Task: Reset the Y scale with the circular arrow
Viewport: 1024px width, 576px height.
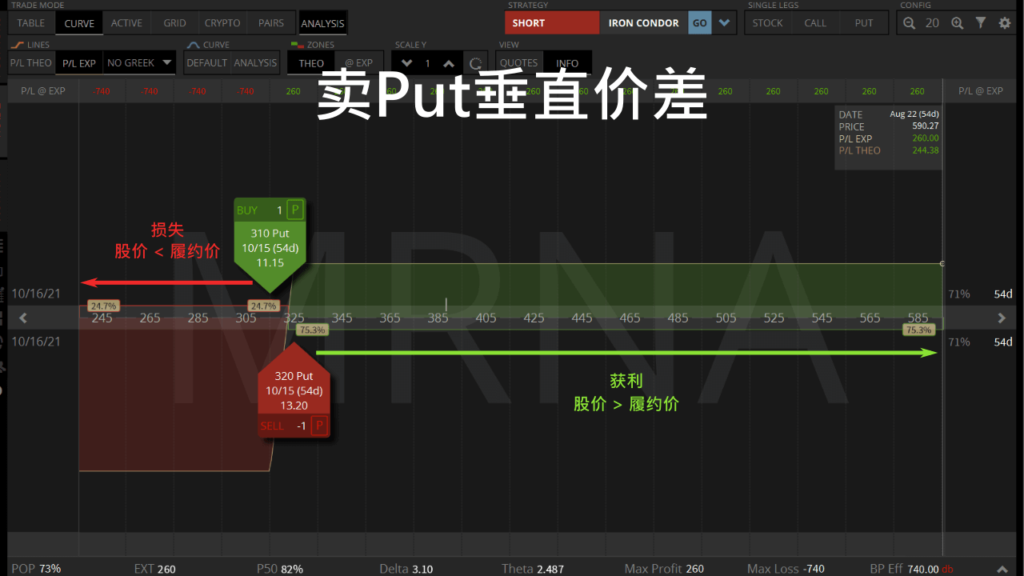Action: 475,63
